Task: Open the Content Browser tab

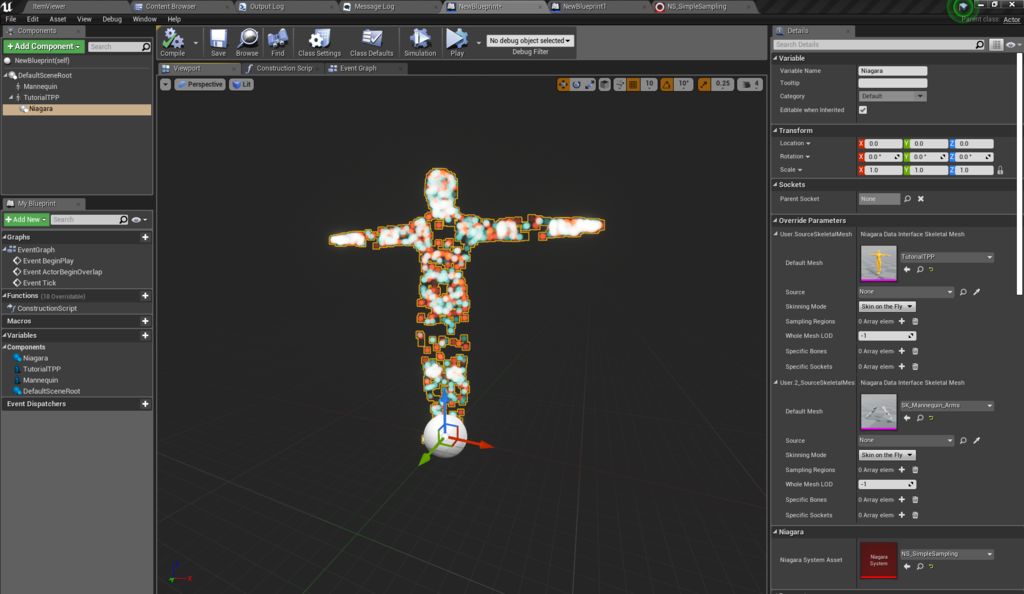Action: click(170, 7)
